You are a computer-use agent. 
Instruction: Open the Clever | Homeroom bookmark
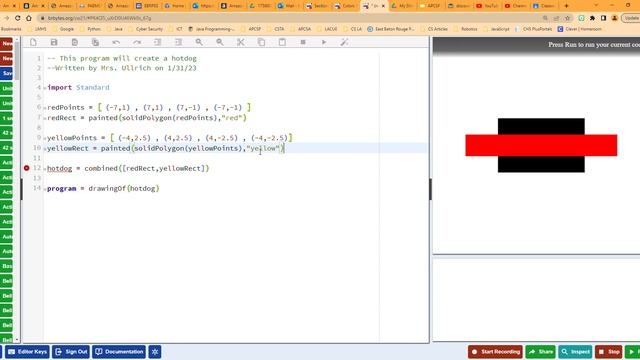click(580, 29)
